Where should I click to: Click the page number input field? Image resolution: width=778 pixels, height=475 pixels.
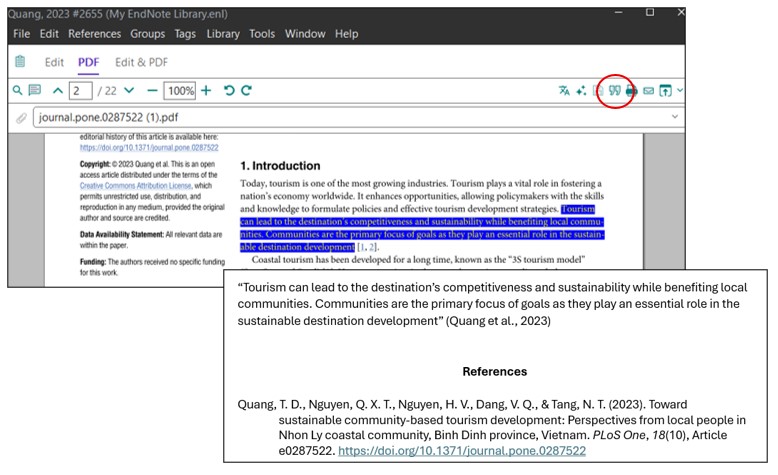tap(81, 91)
